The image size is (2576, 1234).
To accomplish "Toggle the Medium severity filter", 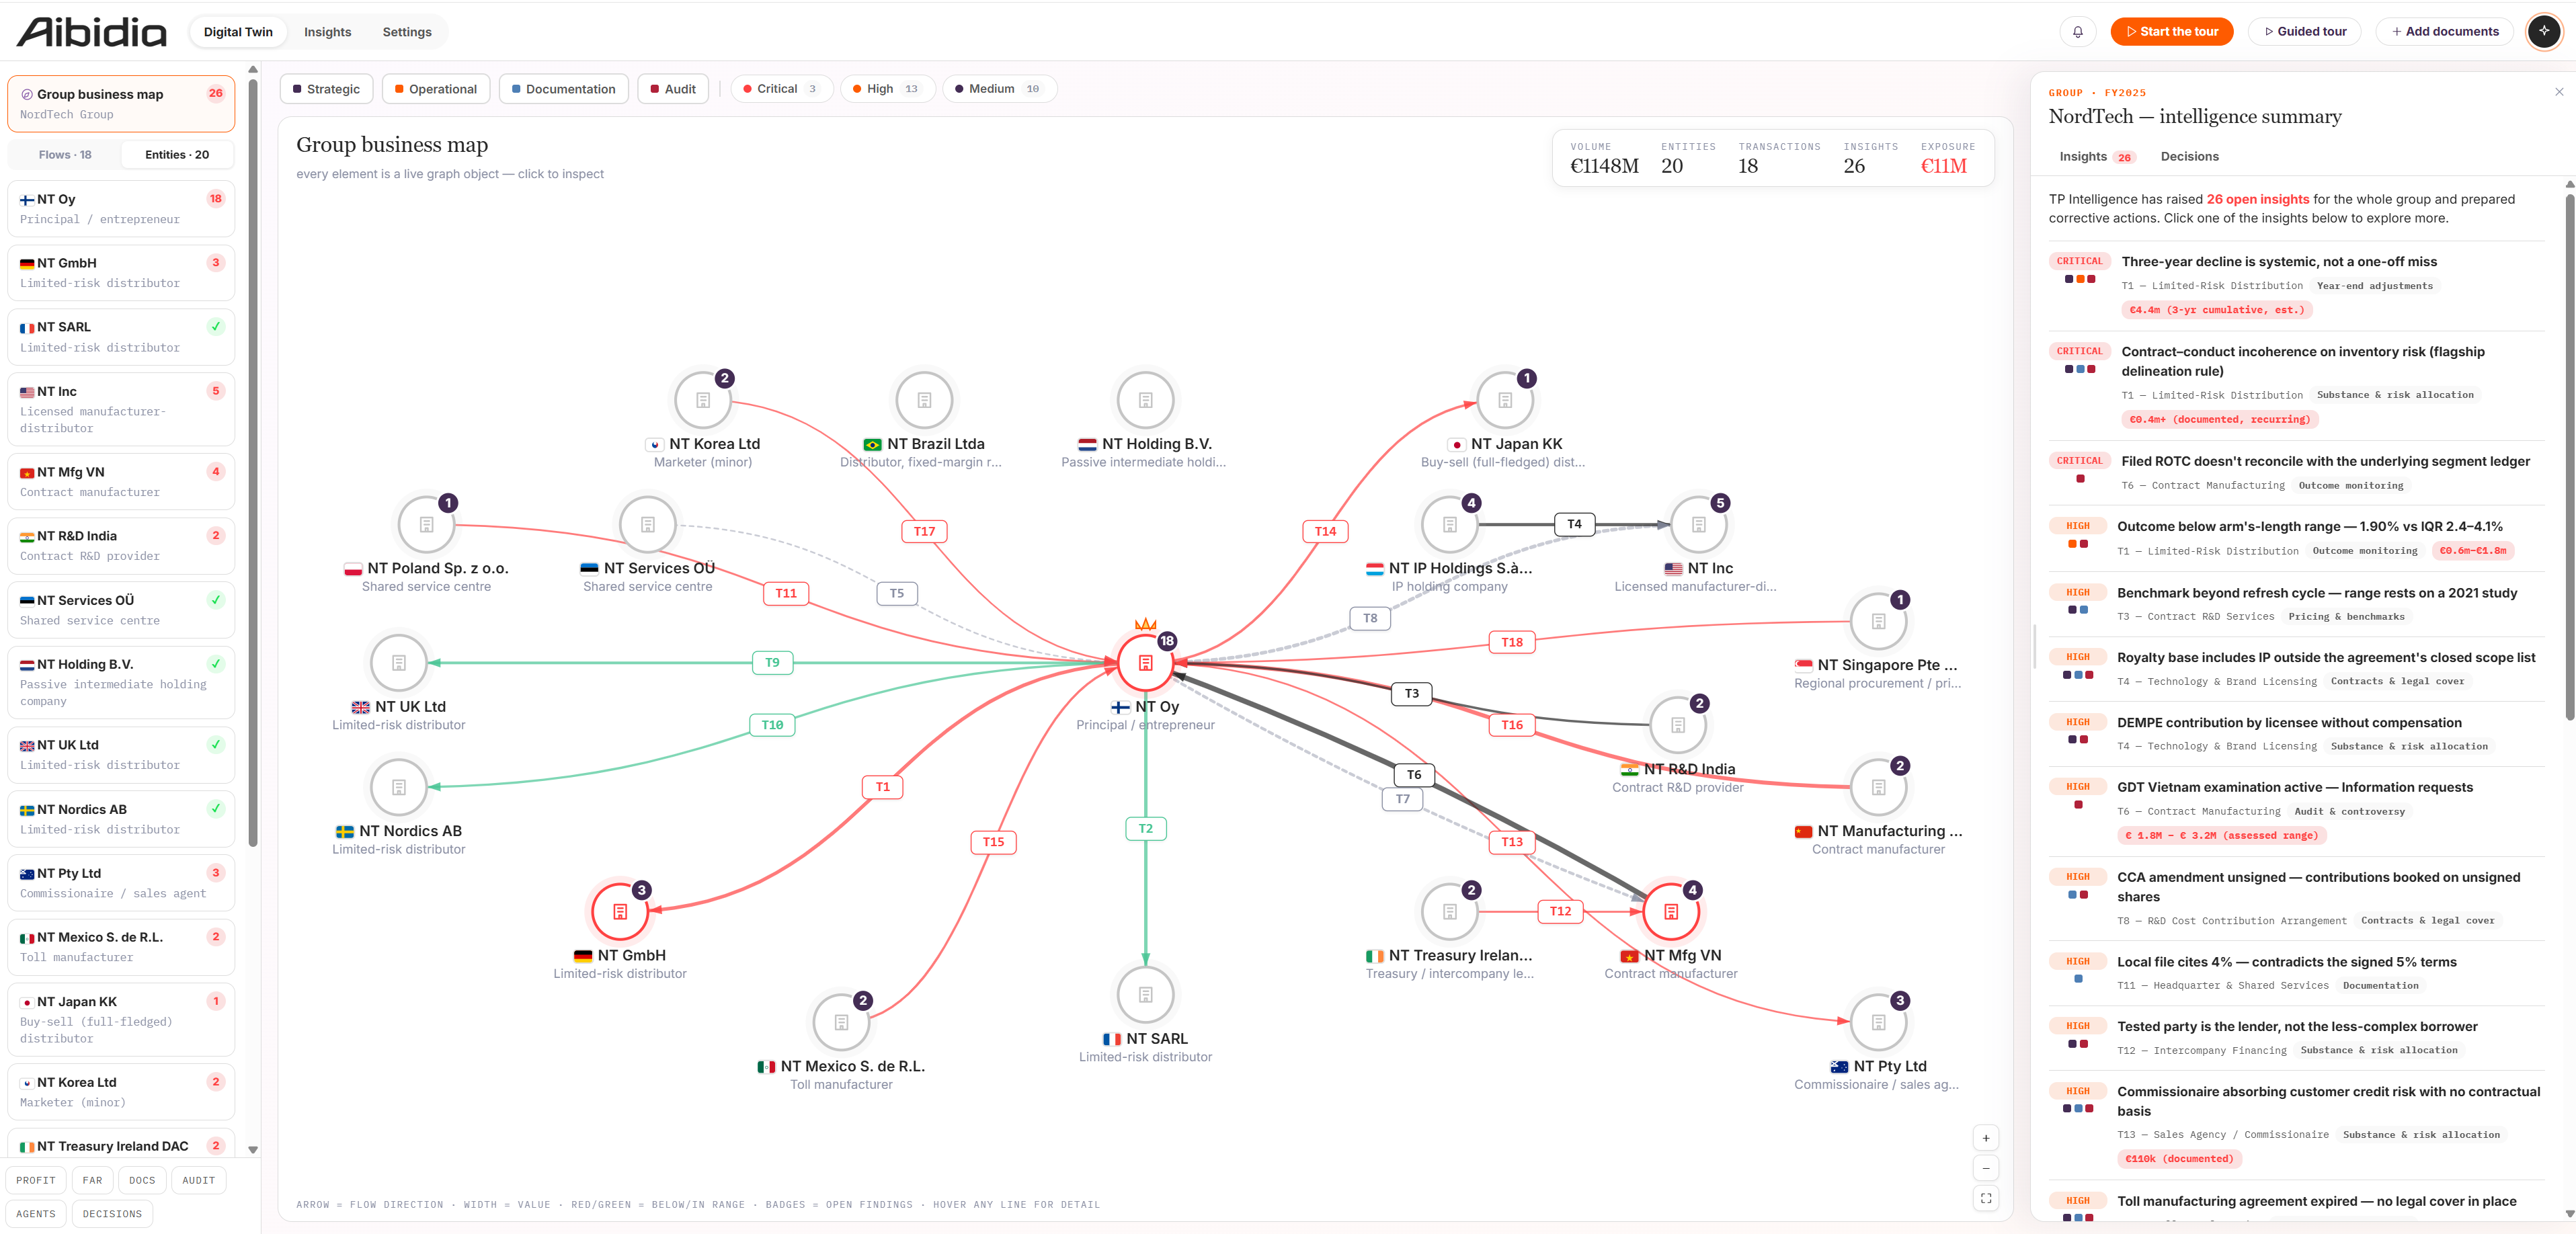I will coord(999,89).
